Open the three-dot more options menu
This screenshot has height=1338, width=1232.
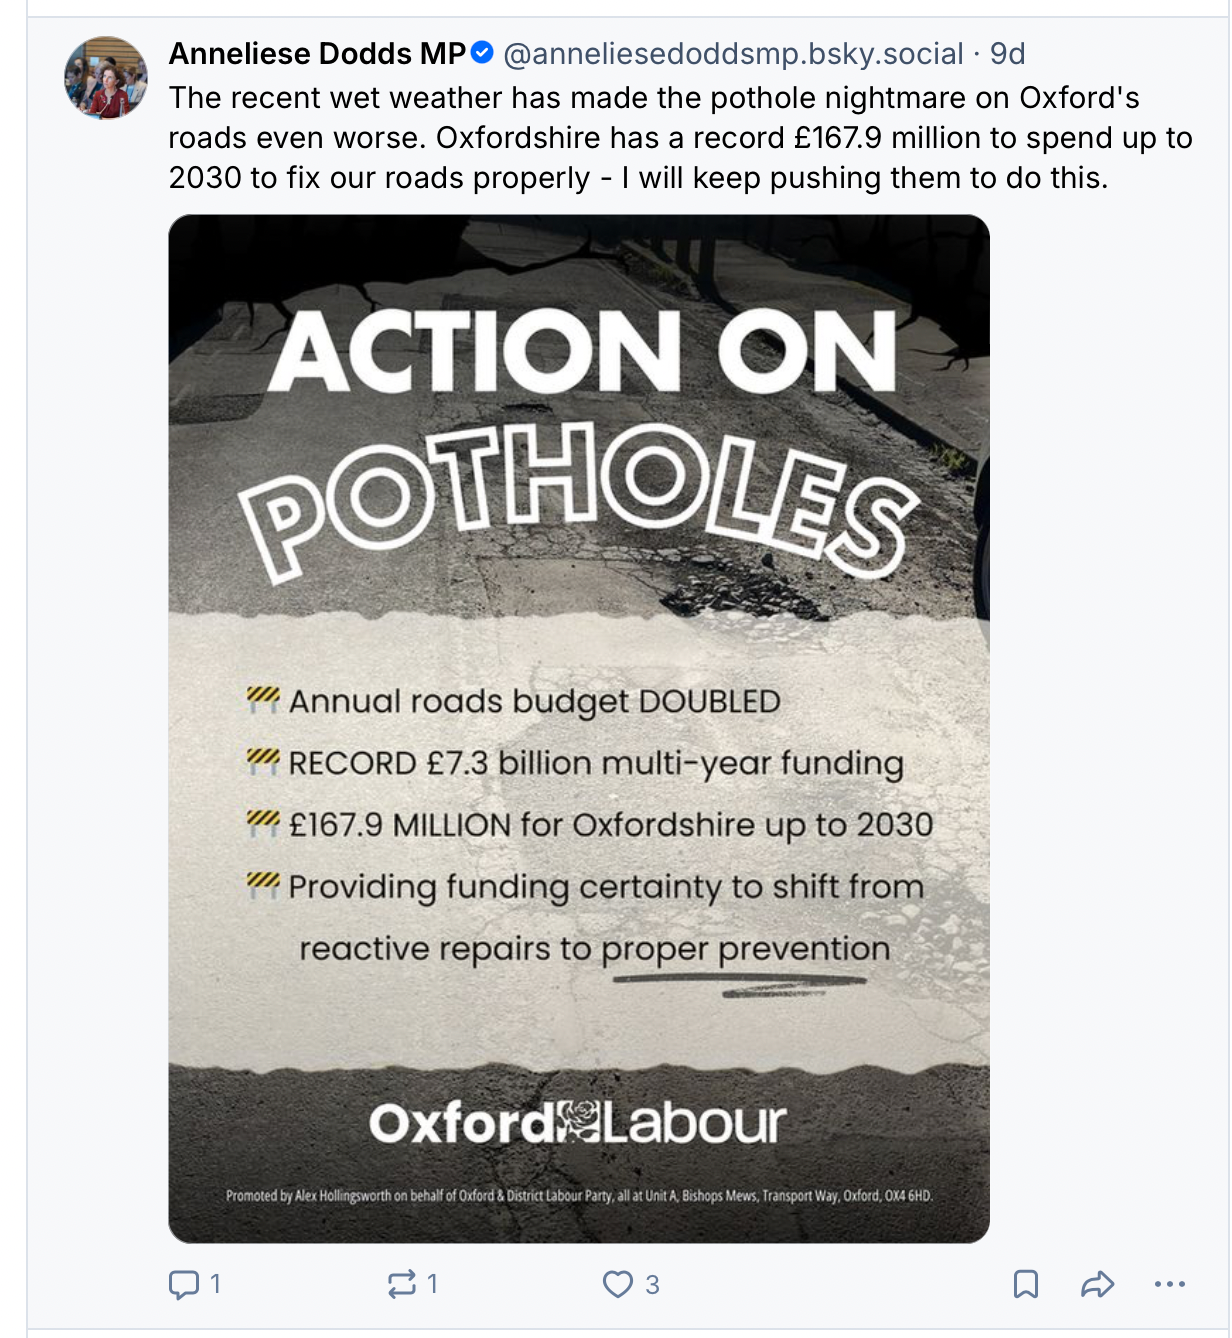tap(1169, 1284)
